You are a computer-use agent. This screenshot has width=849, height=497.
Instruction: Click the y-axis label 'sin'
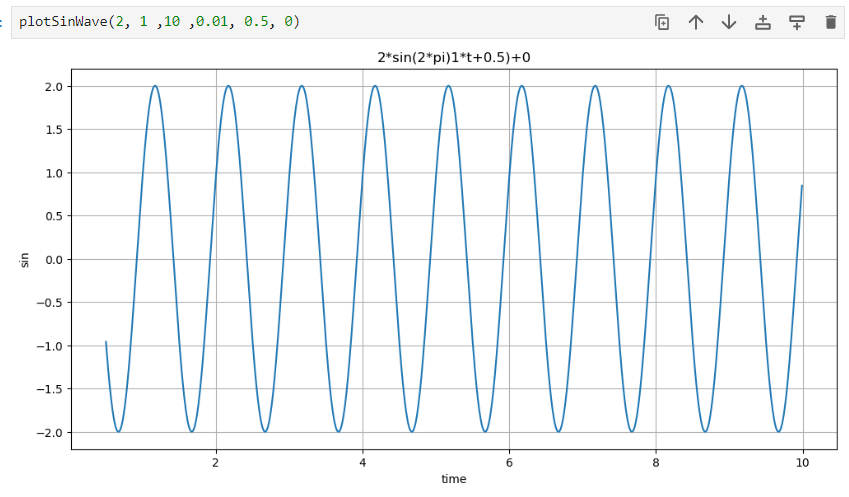pos(24,260)
